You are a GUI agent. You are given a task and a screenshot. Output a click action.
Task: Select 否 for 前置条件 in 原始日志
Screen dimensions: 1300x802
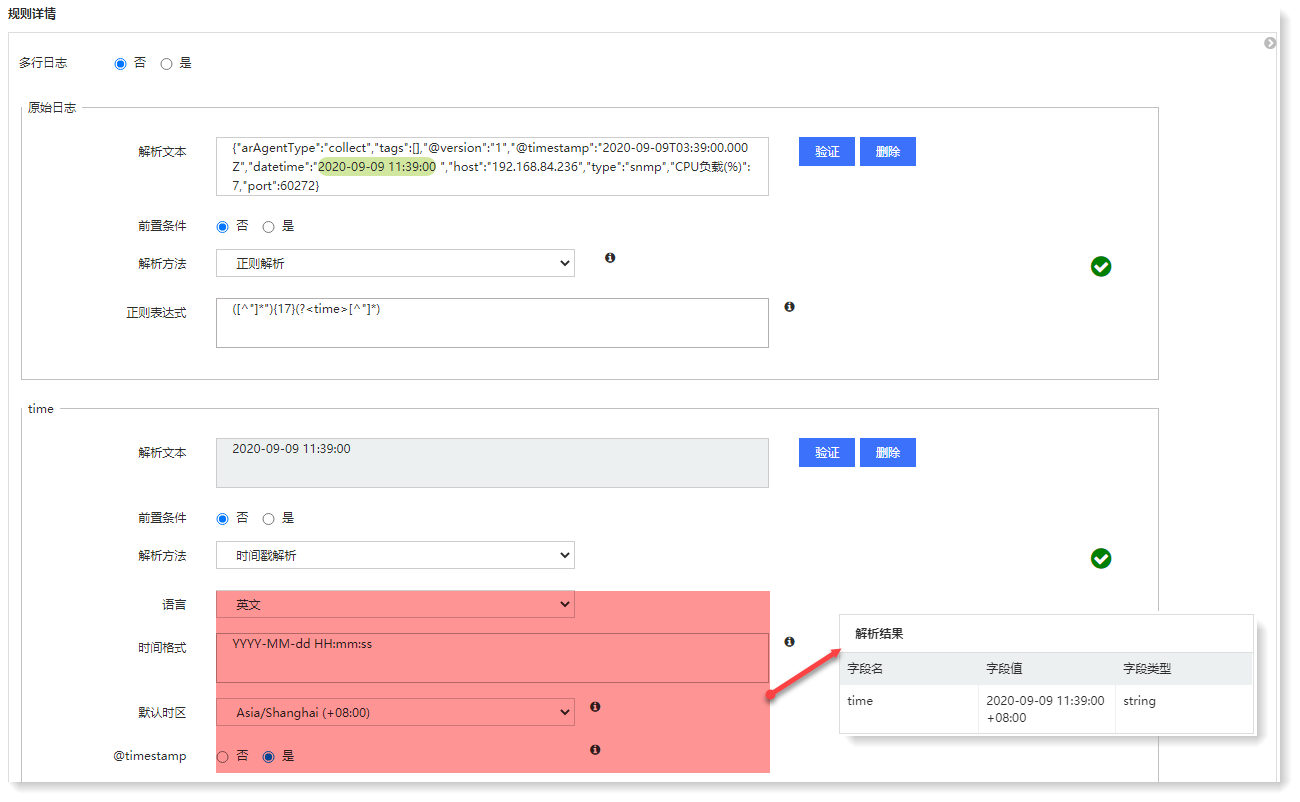point(223,227)
